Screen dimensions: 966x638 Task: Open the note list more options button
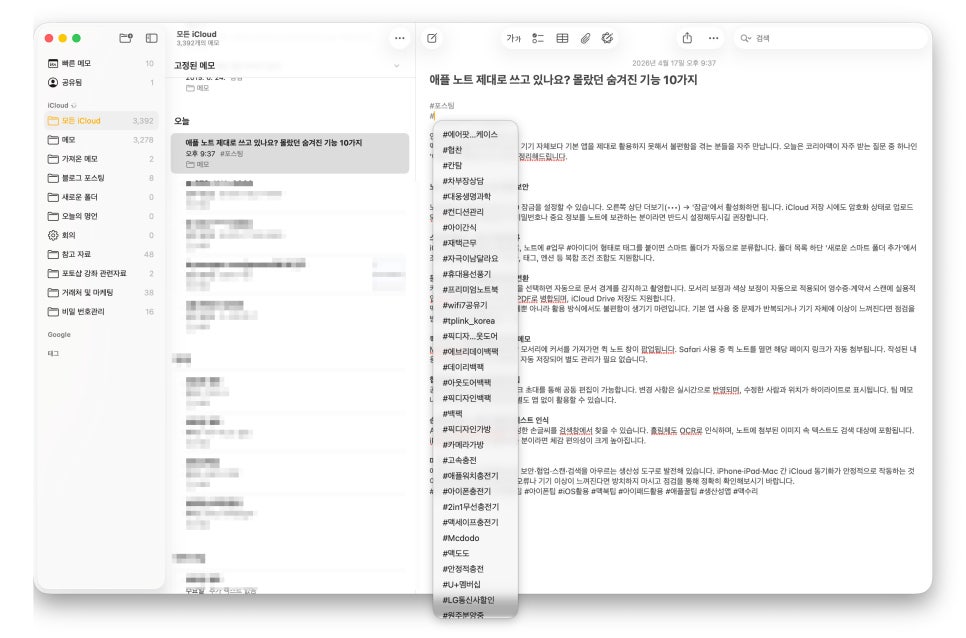(x=400, y=38)
